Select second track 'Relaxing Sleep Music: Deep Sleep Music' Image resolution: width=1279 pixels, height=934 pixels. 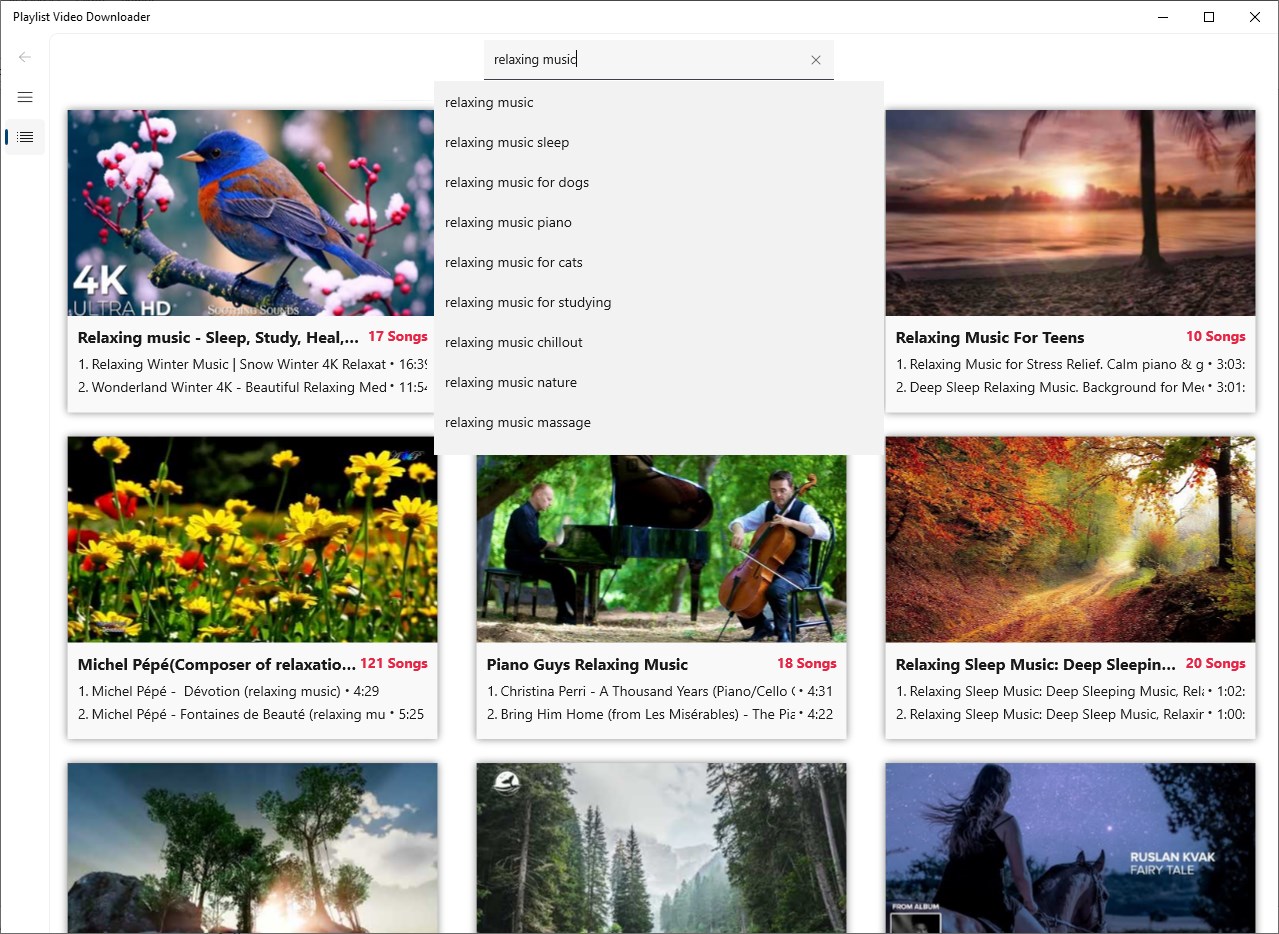pyautogui.click(x=1071, y=714)
